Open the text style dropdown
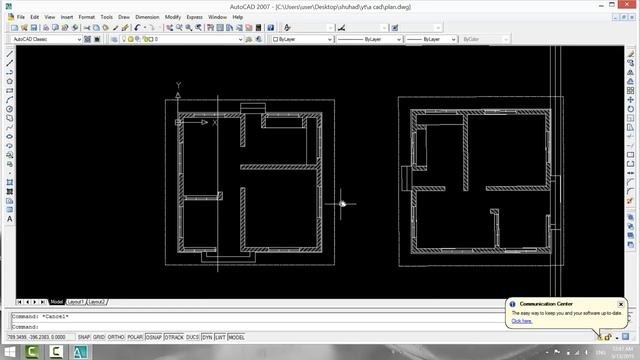The height and width of the screenshot is (360, 640). pos(313,28)
